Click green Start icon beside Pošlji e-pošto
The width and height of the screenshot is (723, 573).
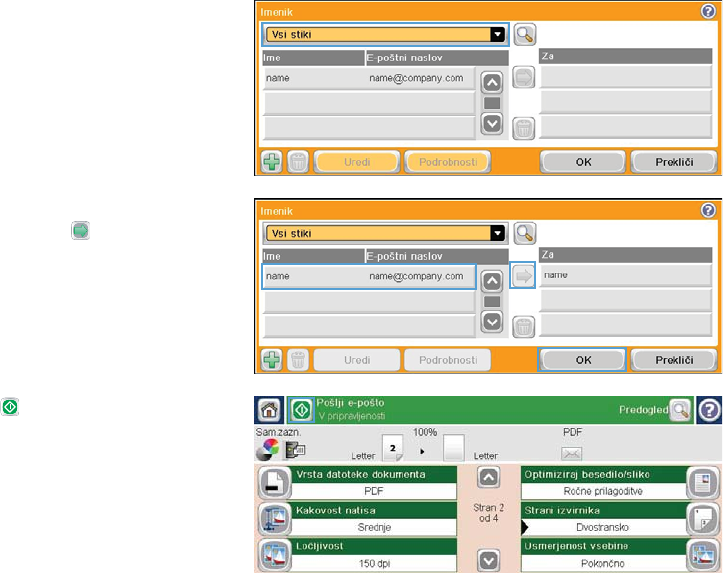pos(302,410)
